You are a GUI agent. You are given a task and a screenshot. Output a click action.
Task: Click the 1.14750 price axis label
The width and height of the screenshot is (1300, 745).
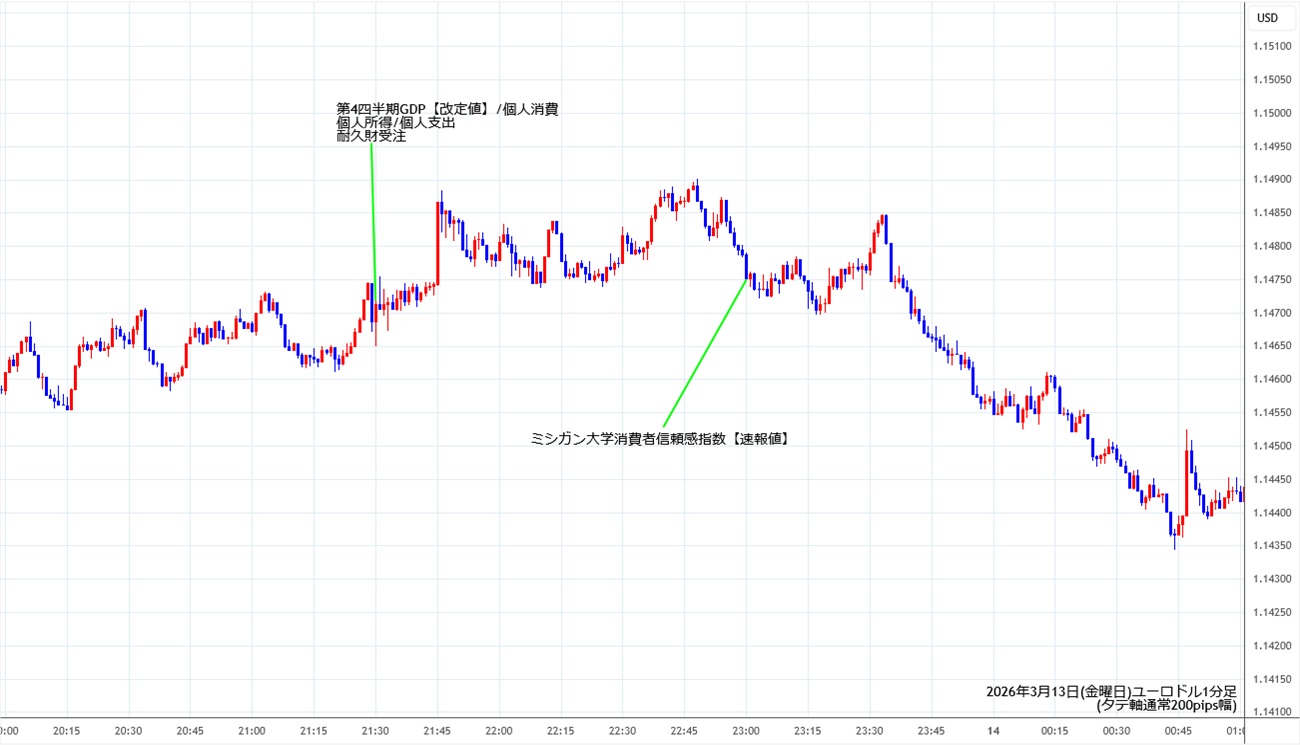click(1271, 280)
